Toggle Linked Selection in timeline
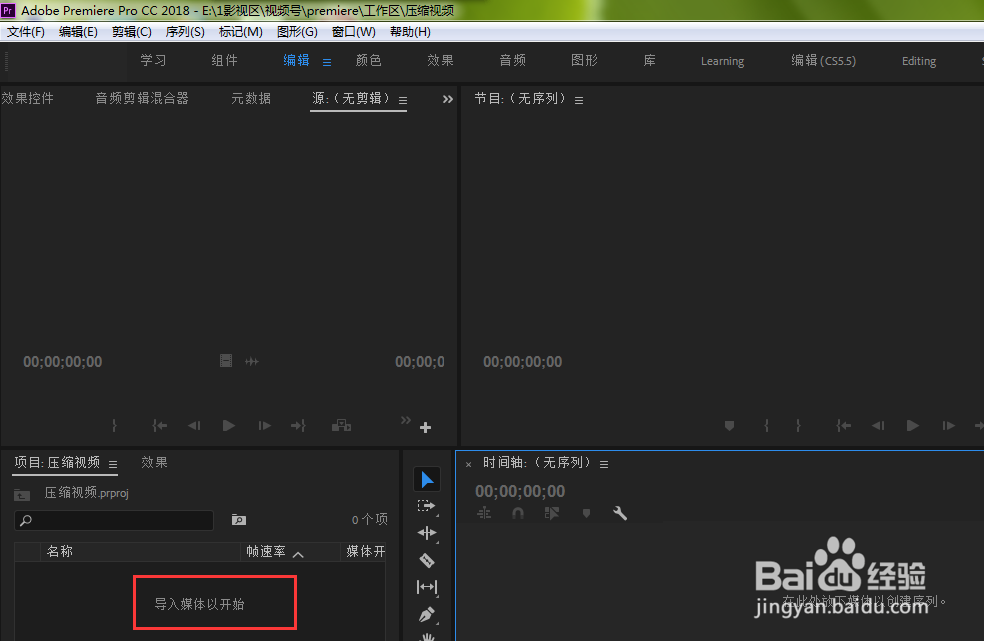 tap(552, 514)
